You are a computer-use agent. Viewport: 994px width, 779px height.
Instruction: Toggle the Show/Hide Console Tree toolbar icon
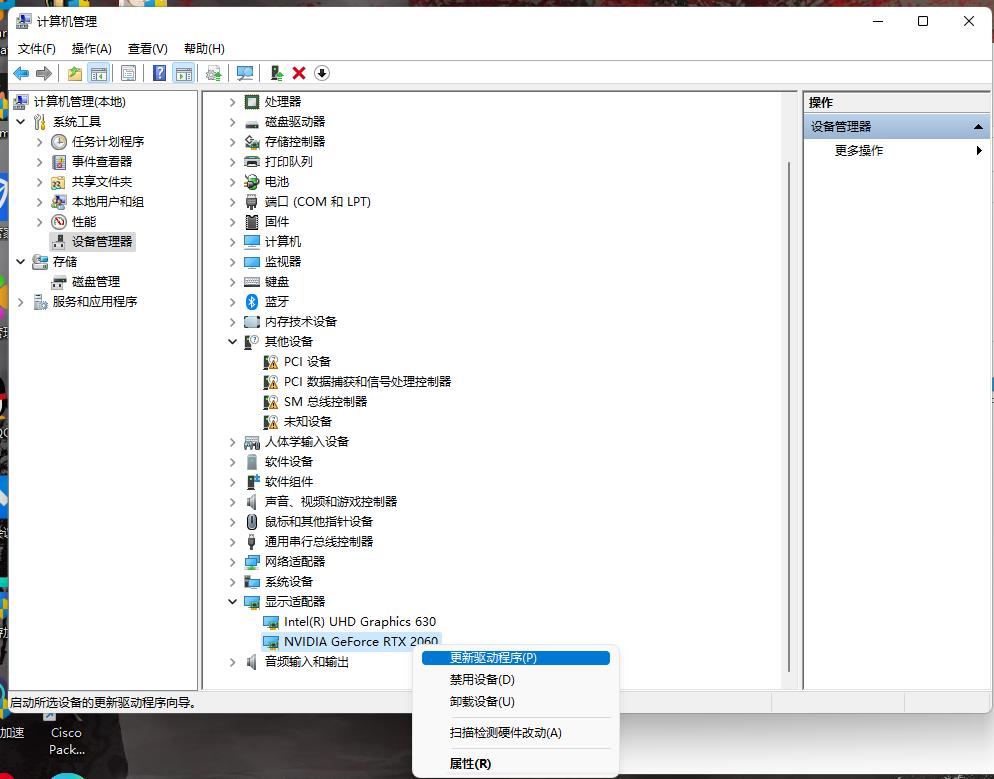(98, 74)
